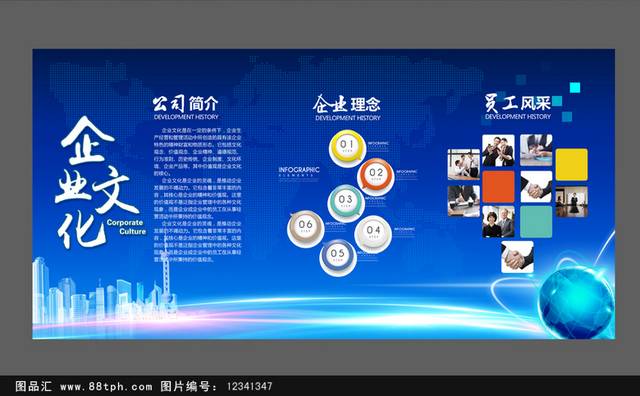Click the 图品汇 brand name
640x396 pixels.
[x=33, y=386]
